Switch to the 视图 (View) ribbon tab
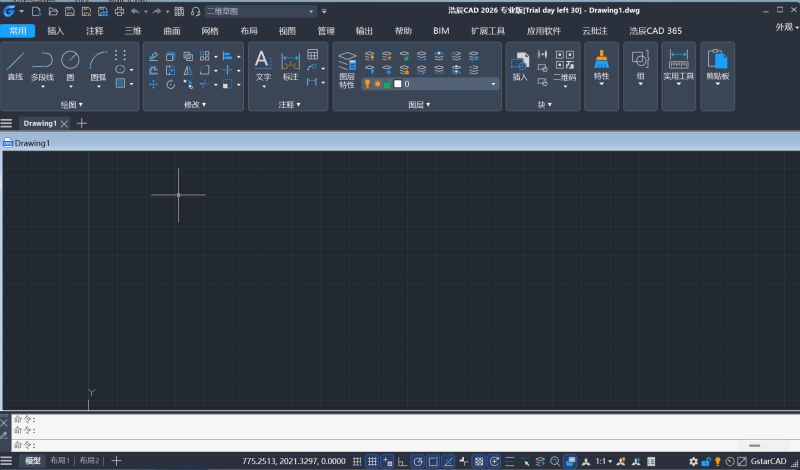Screen dimensions: 800x470 pyautogui.click(x=287, y=31)
